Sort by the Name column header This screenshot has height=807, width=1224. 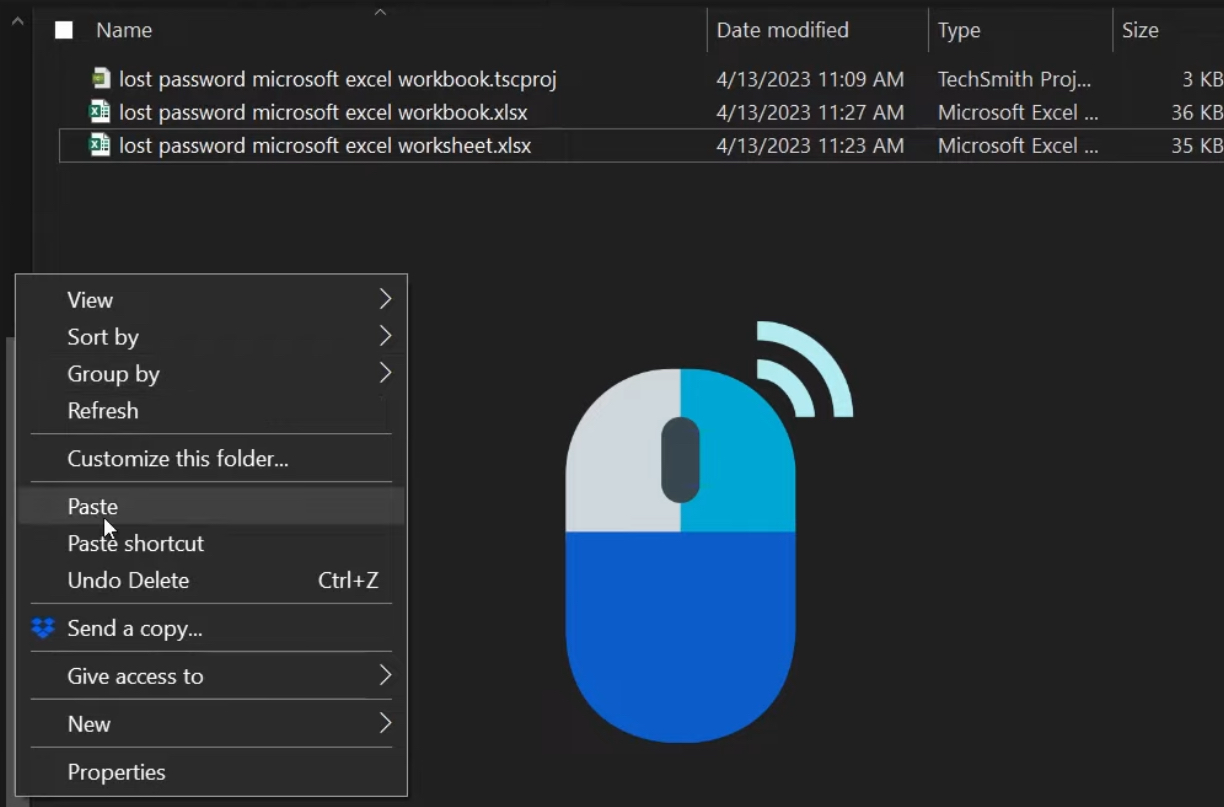[x=123, y=30]
